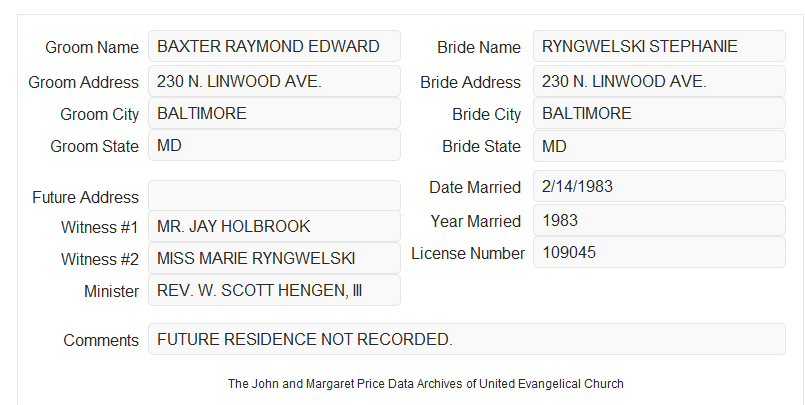
Task: Click the Comments text field
Action: 467,339
